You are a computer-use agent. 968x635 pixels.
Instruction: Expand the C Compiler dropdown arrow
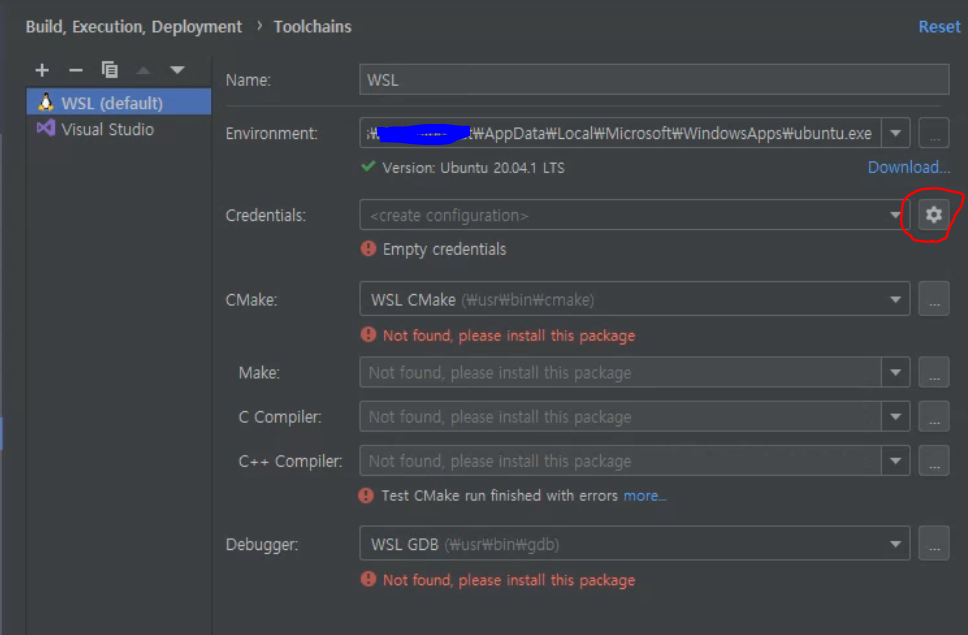coord(895,417)
